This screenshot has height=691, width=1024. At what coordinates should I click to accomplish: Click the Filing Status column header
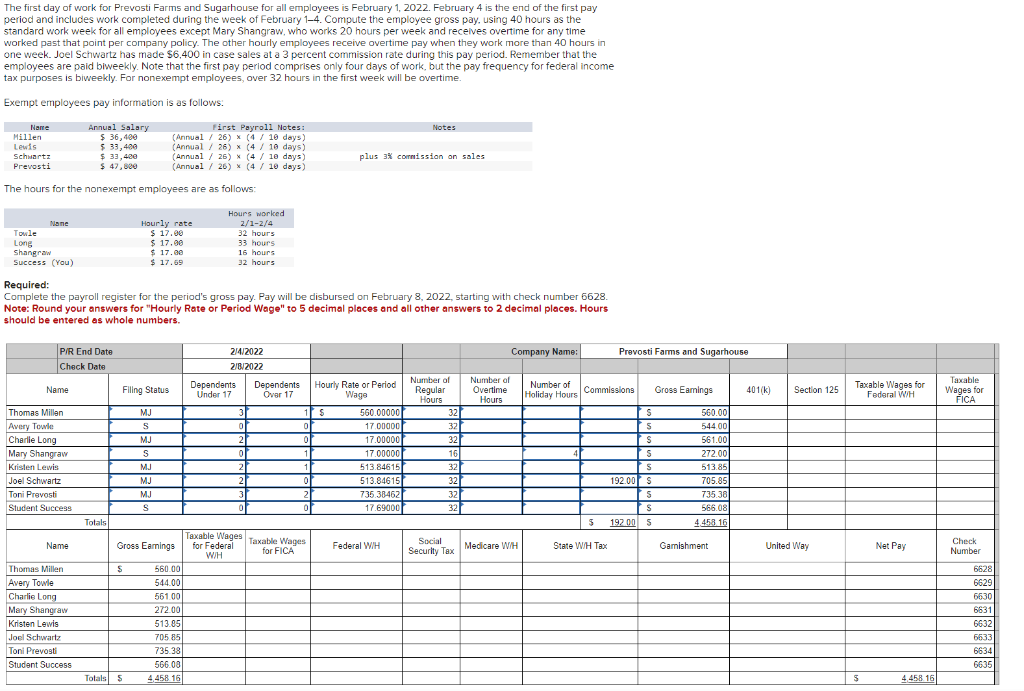click(146, 390)
